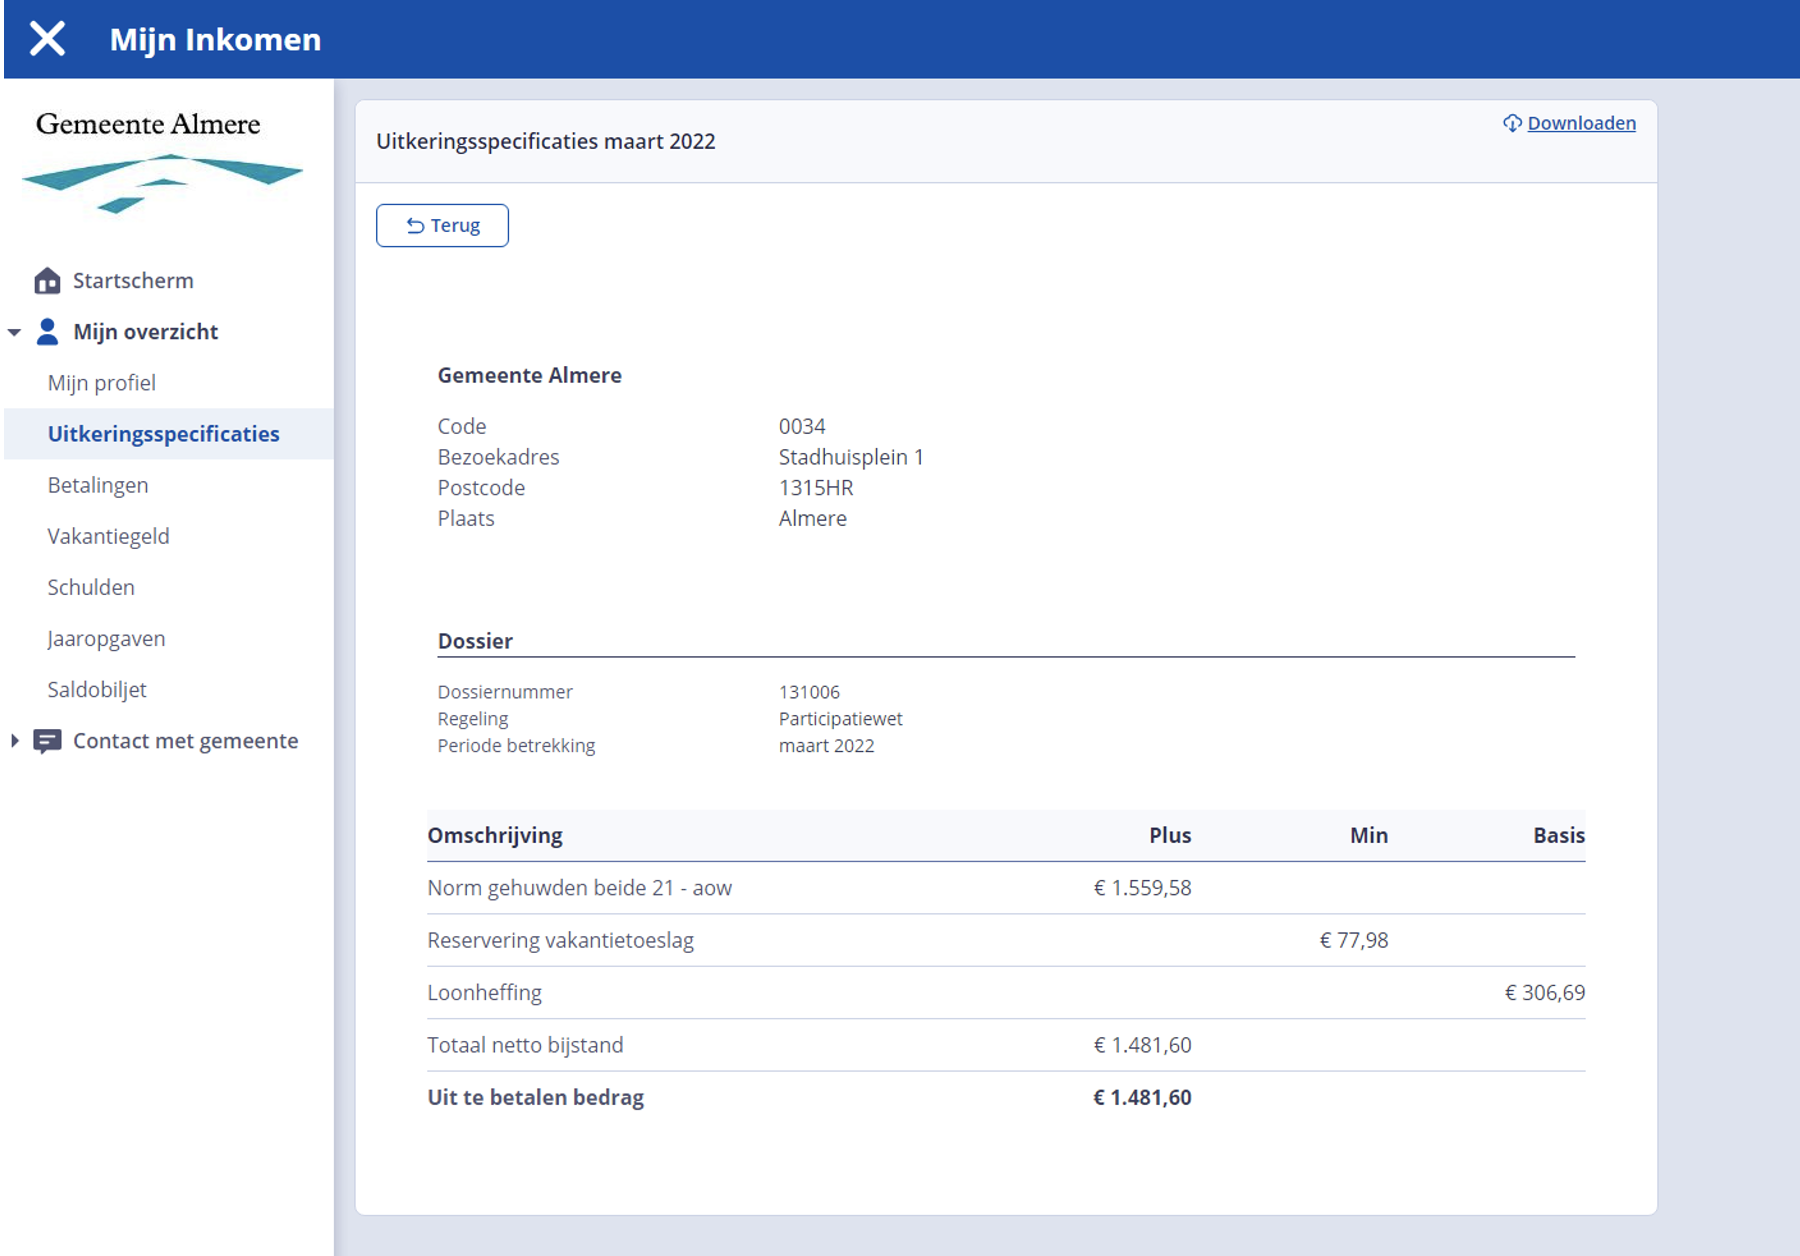View Schulden in the sidebar
Image resolution: width=1800 pixels, height=1256 pixels.
click(91, 587)
